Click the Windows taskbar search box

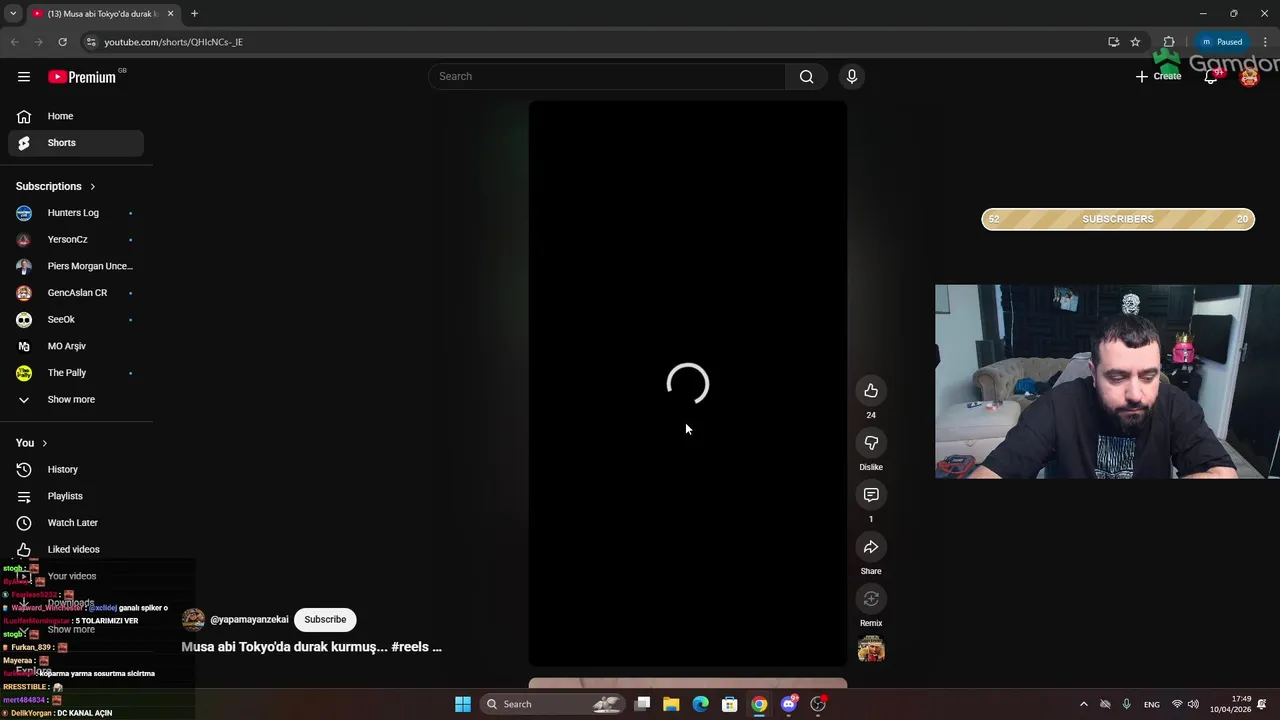[x=552, y=704]
